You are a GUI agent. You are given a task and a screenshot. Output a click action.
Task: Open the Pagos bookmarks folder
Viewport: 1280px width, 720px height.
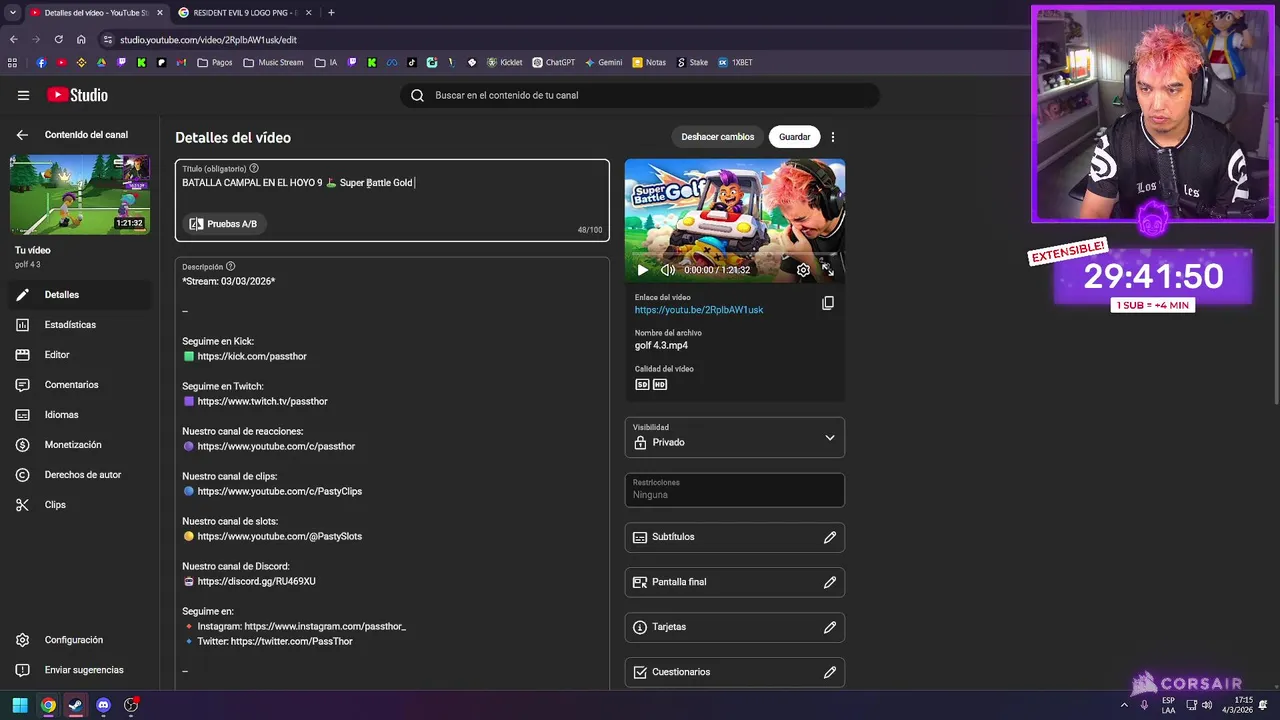click(215, 62)
